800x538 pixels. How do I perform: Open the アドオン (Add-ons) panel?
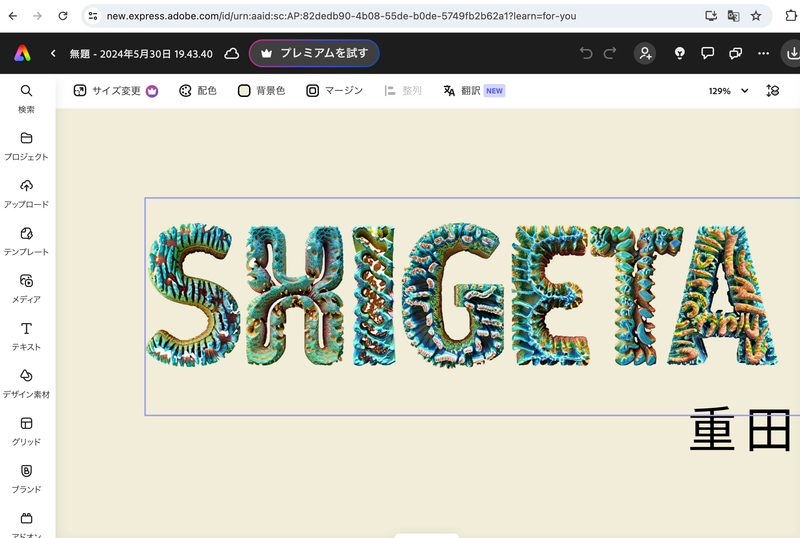[x=27, y=525]
